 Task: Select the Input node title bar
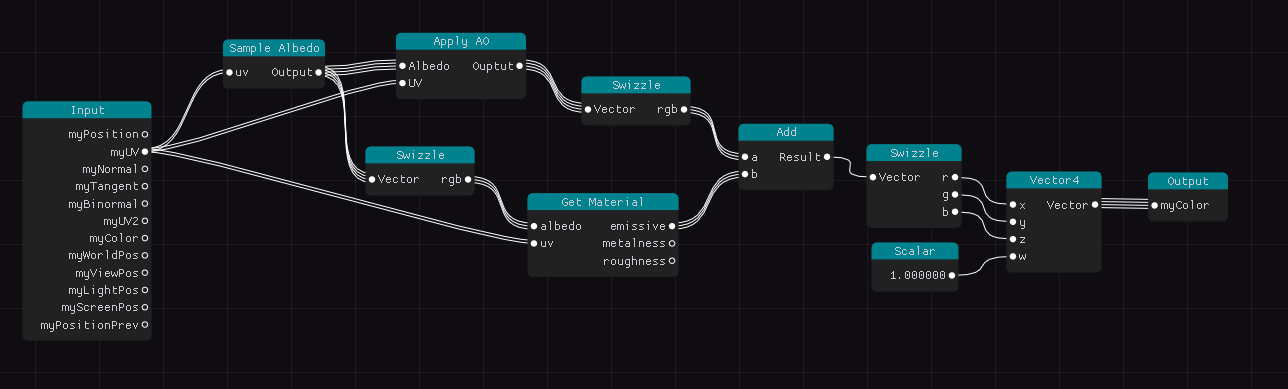87,110
